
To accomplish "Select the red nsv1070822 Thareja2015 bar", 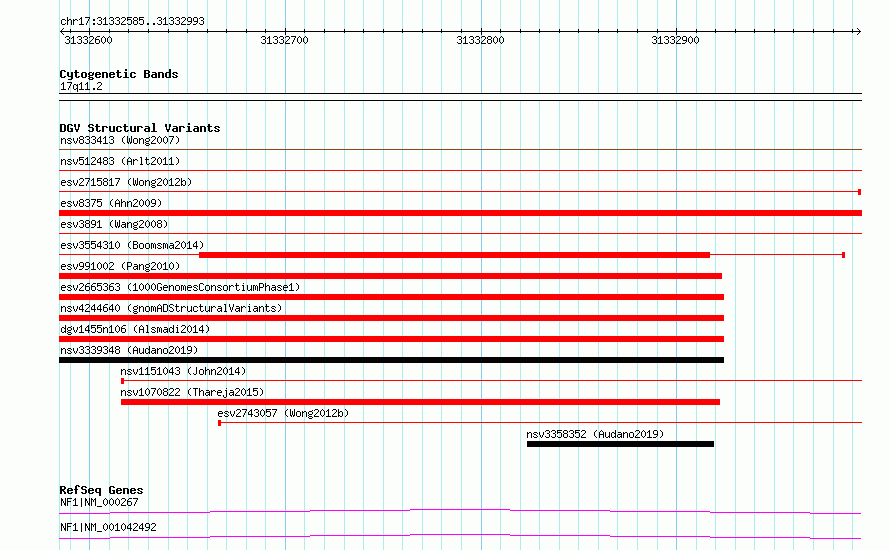I will 421,402.
